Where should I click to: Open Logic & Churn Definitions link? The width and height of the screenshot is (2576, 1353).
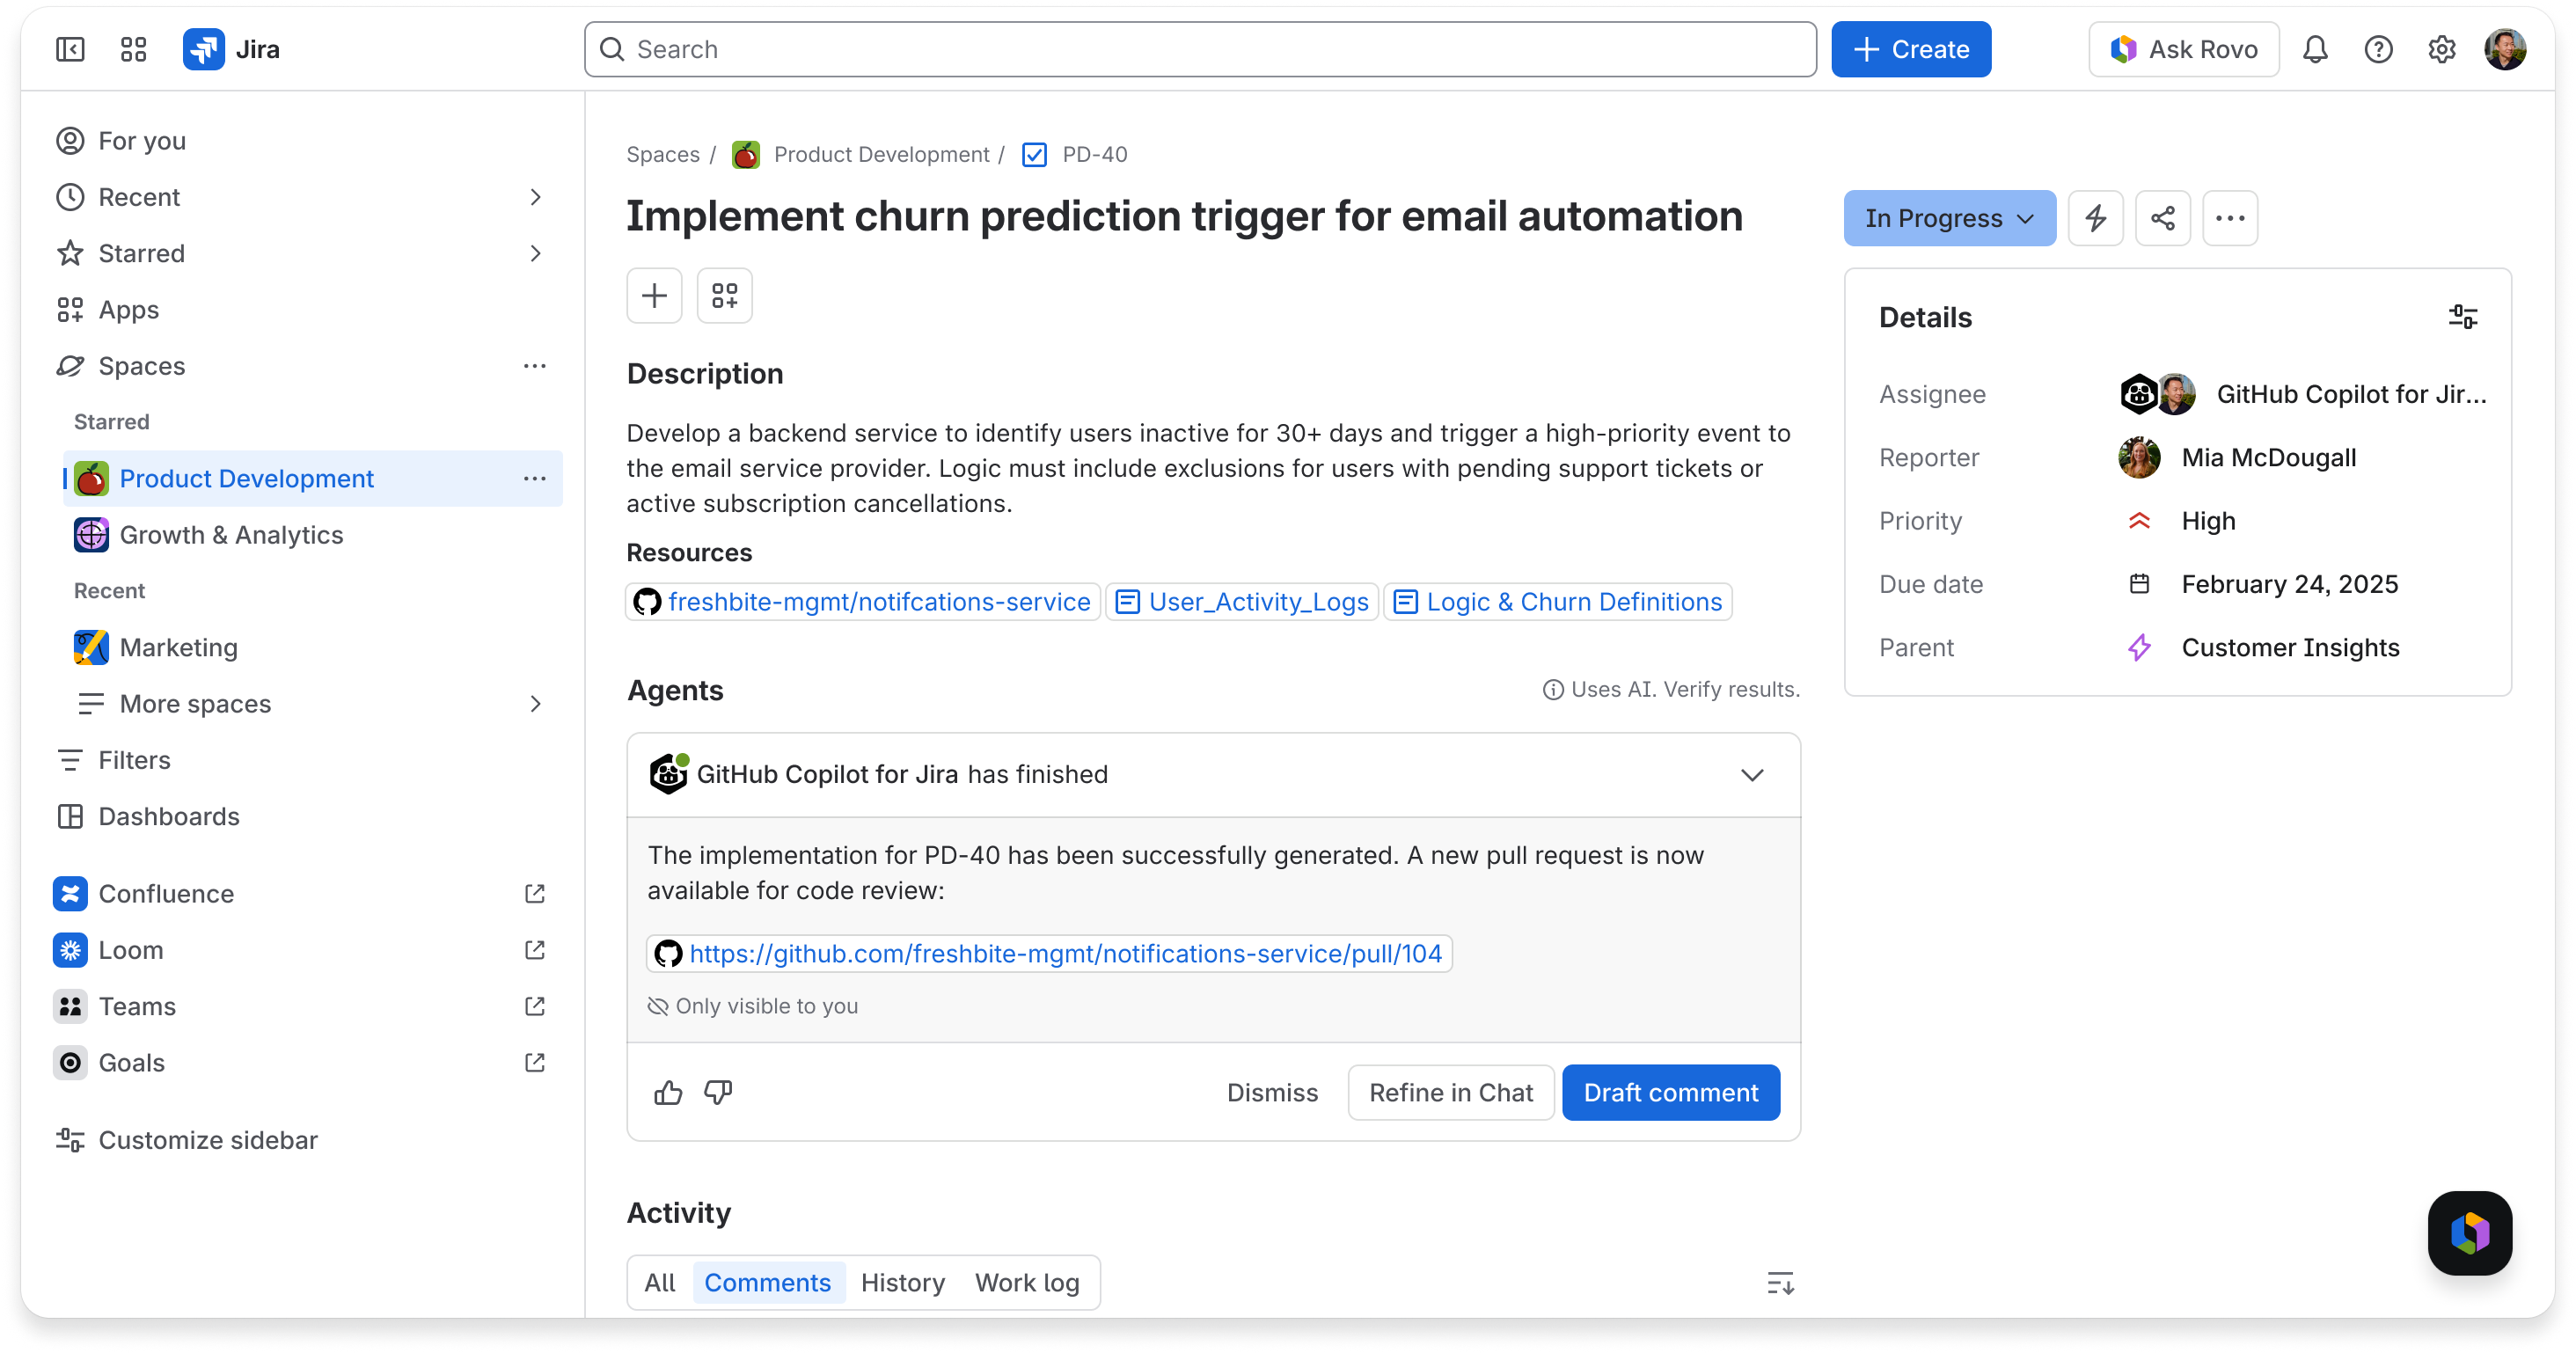click(1557, 602)
